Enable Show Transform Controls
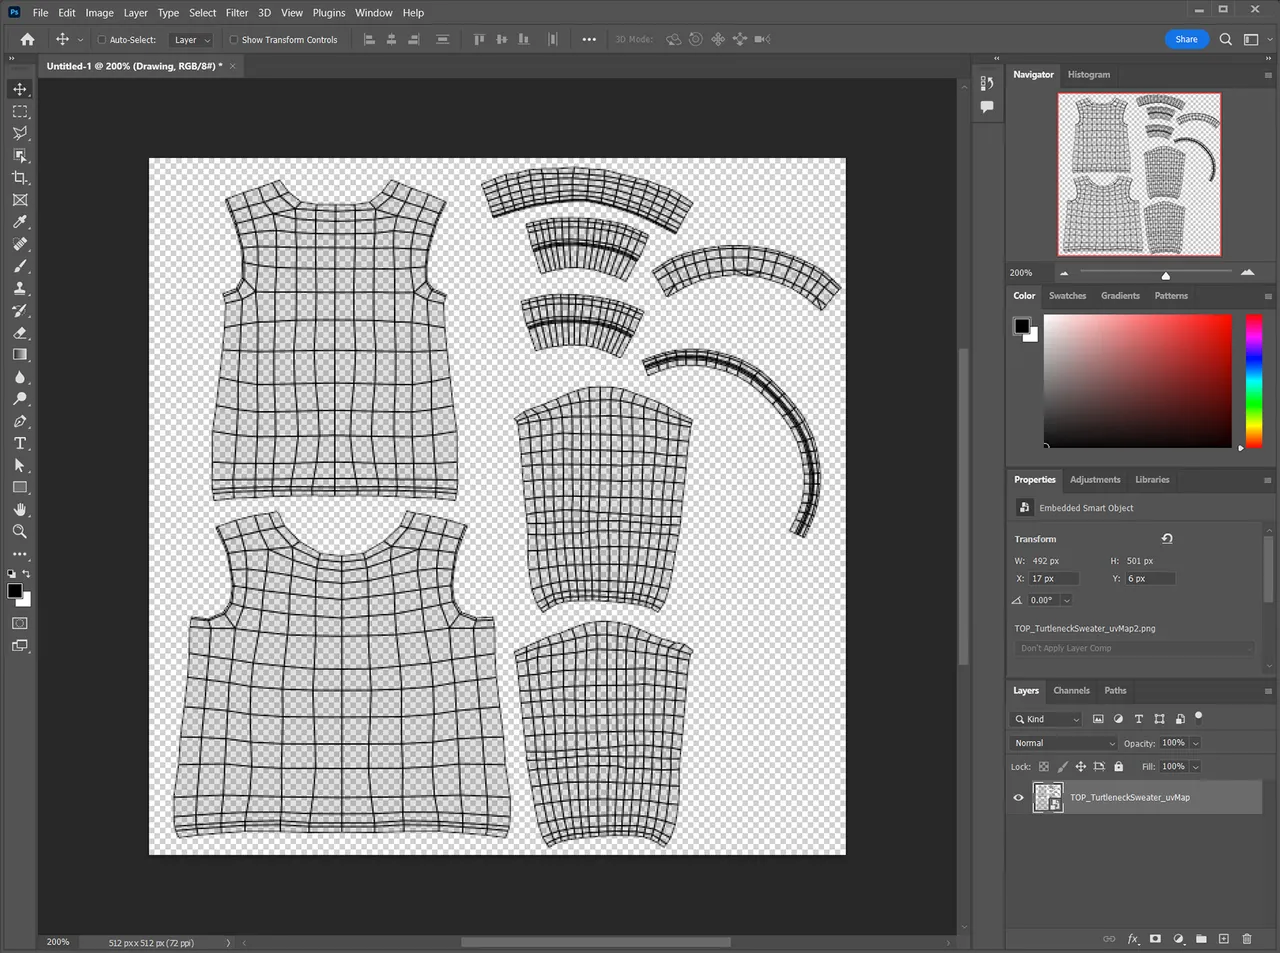The image size is (1280, 953). click(233, 39)
